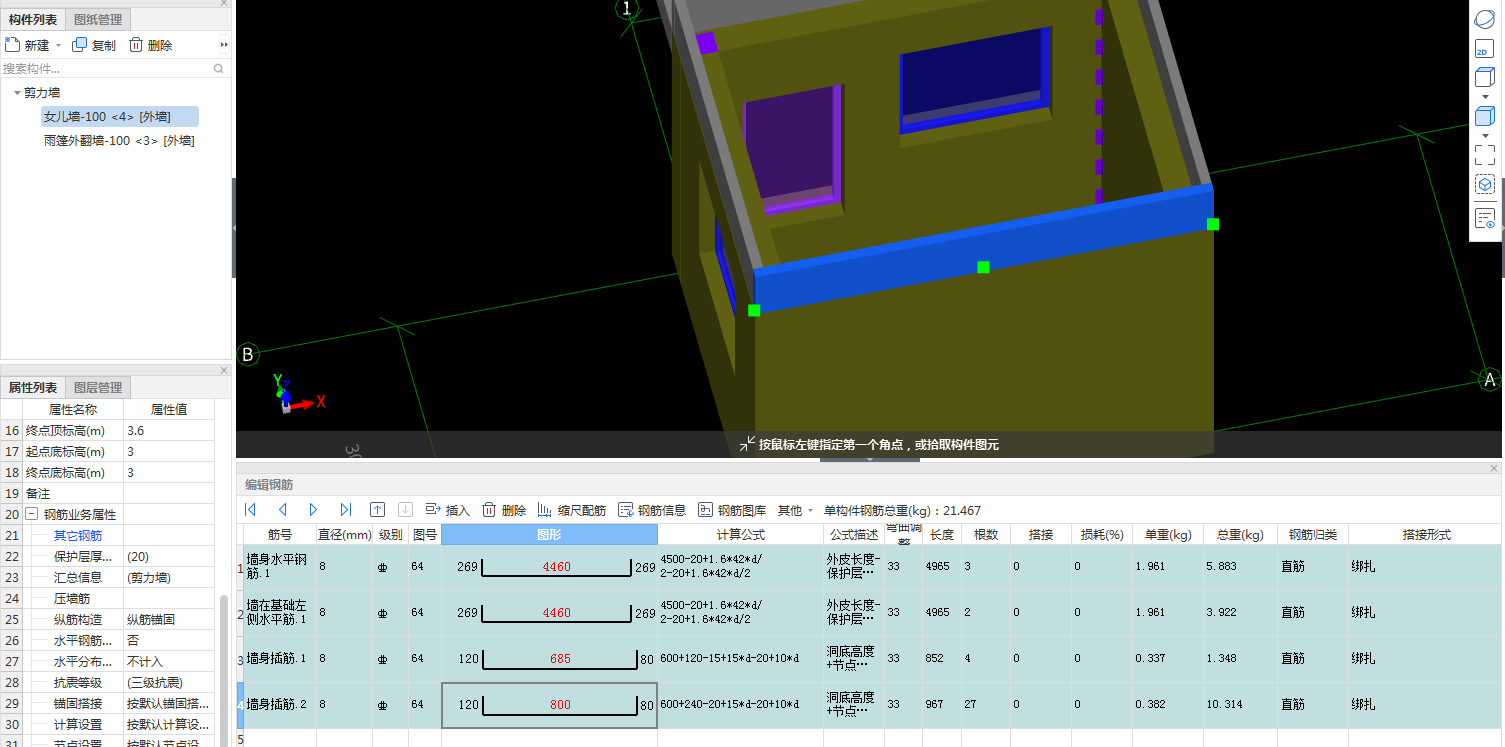
Task: Click 删除 in the rebar editing toolbar
Action: [504, 510]
